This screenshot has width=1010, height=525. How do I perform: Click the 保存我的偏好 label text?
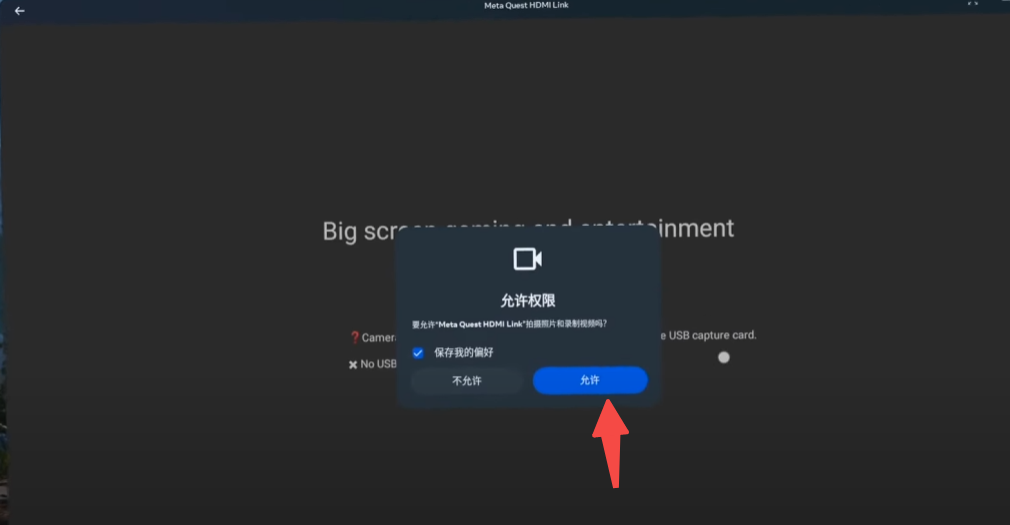463,352
